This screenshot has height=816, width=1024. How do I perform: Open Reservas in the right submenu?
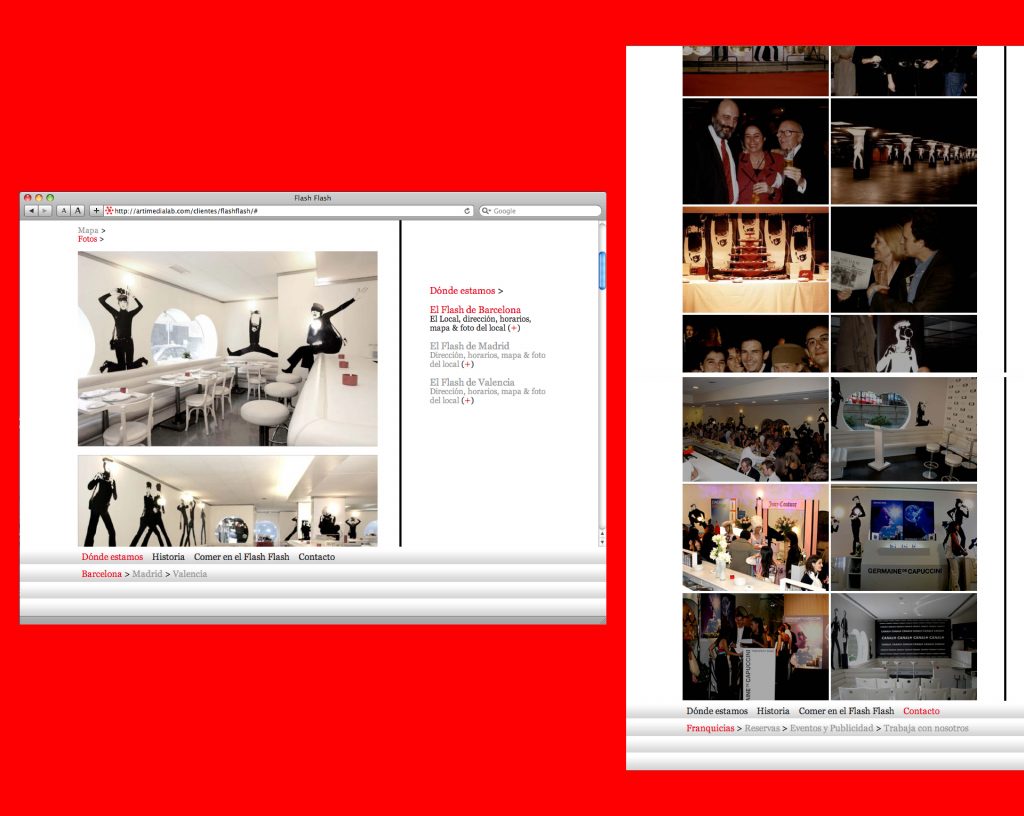pos(761,728)
